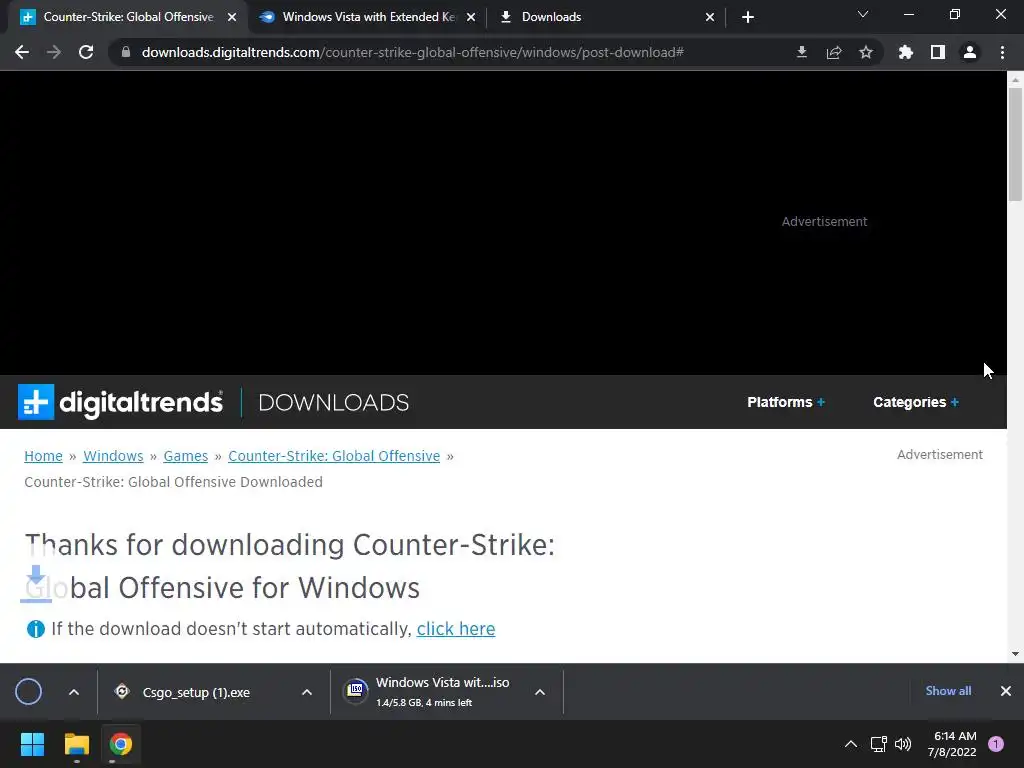The image size is (1024, 768).
Task: Expand the Categories menu
Action: coord(916,402)
